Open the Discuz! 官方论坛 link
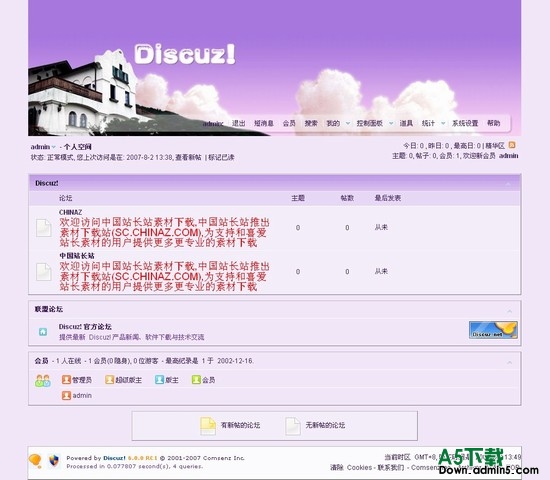The width and height of the screenshot is (550, 480). 85,327
